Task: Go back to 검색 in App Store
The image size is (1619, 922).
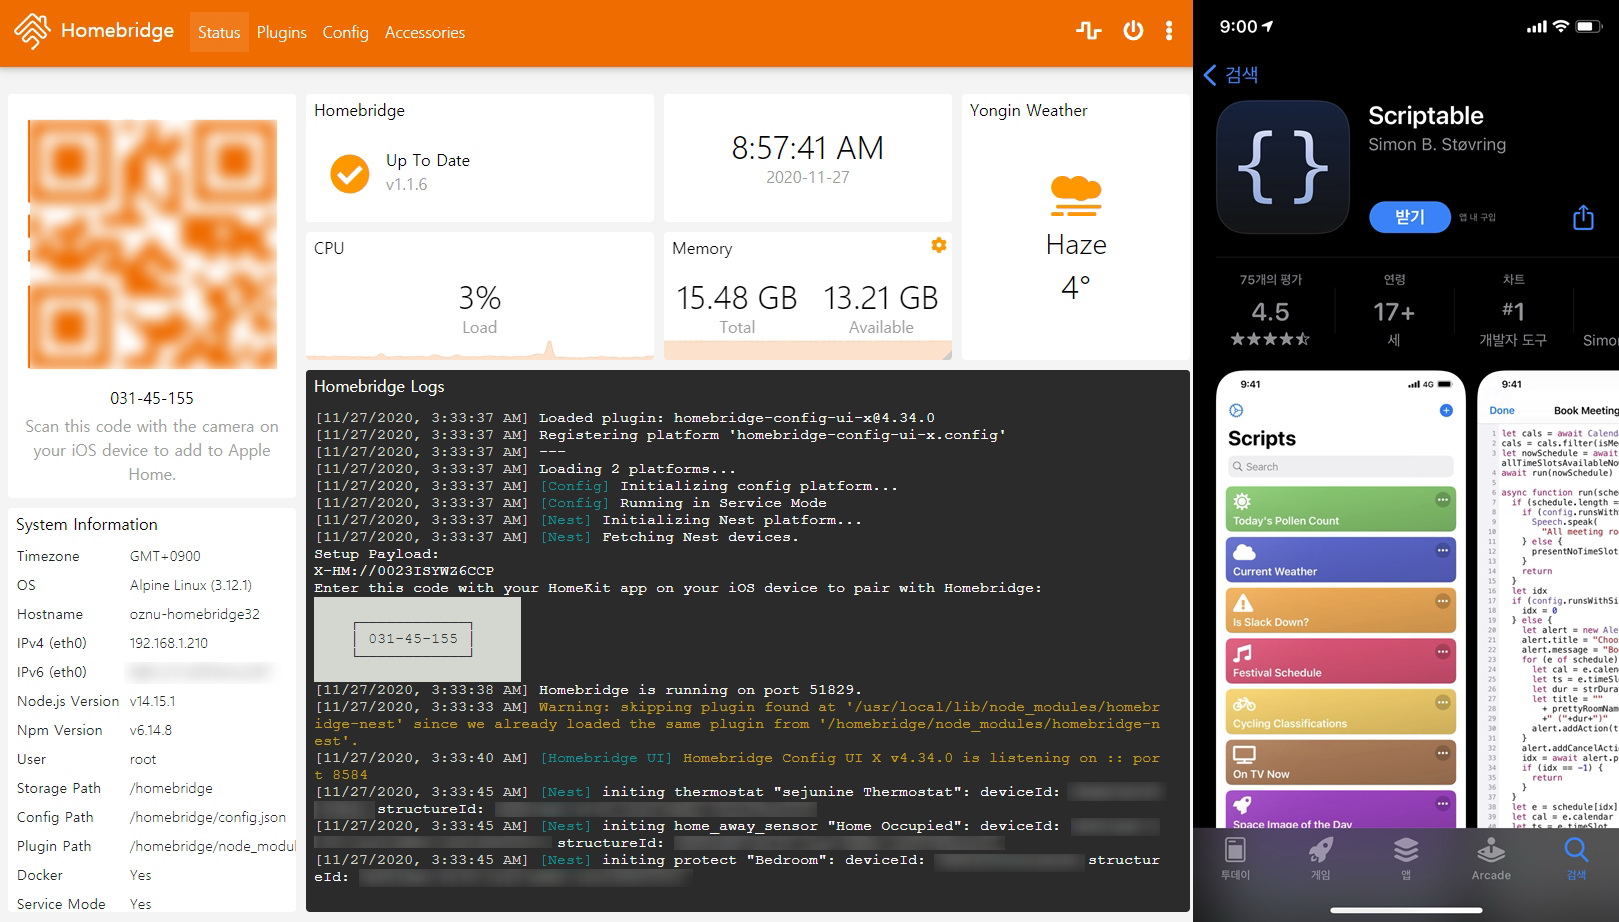Action: click(x=1231, y=75)
